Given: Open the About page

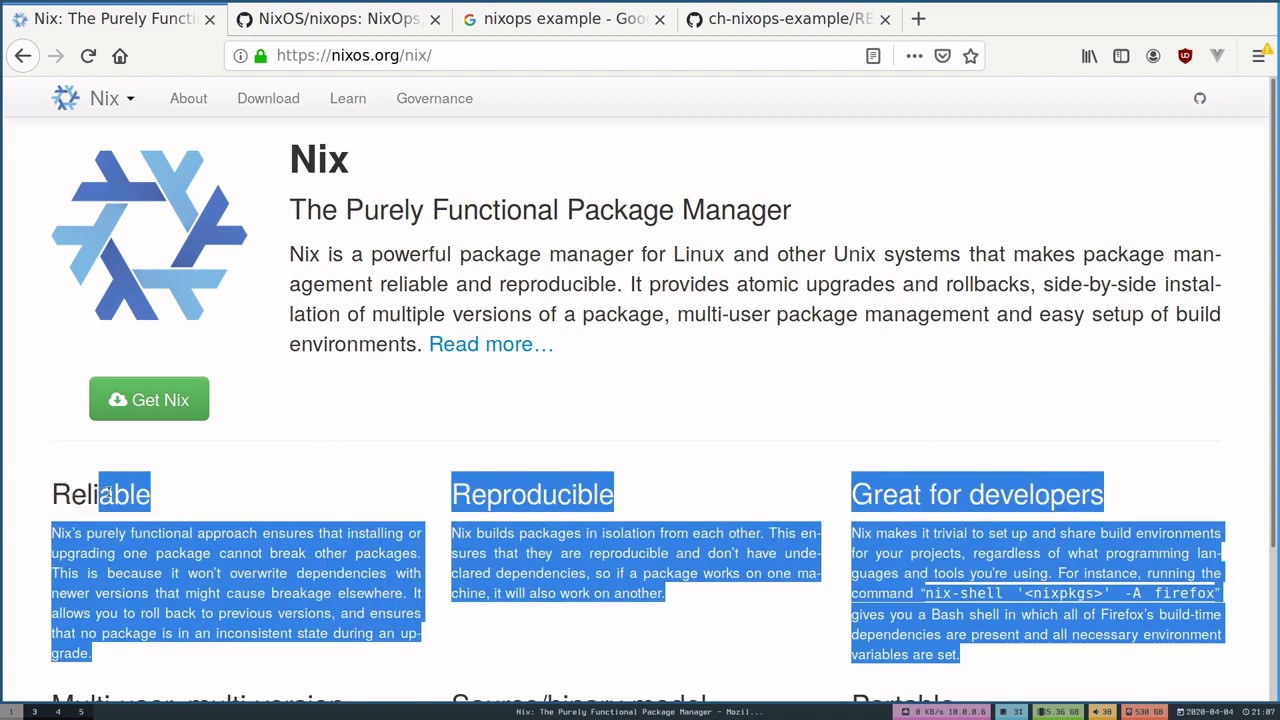Looking at the screenshot, I should (188, 98).
